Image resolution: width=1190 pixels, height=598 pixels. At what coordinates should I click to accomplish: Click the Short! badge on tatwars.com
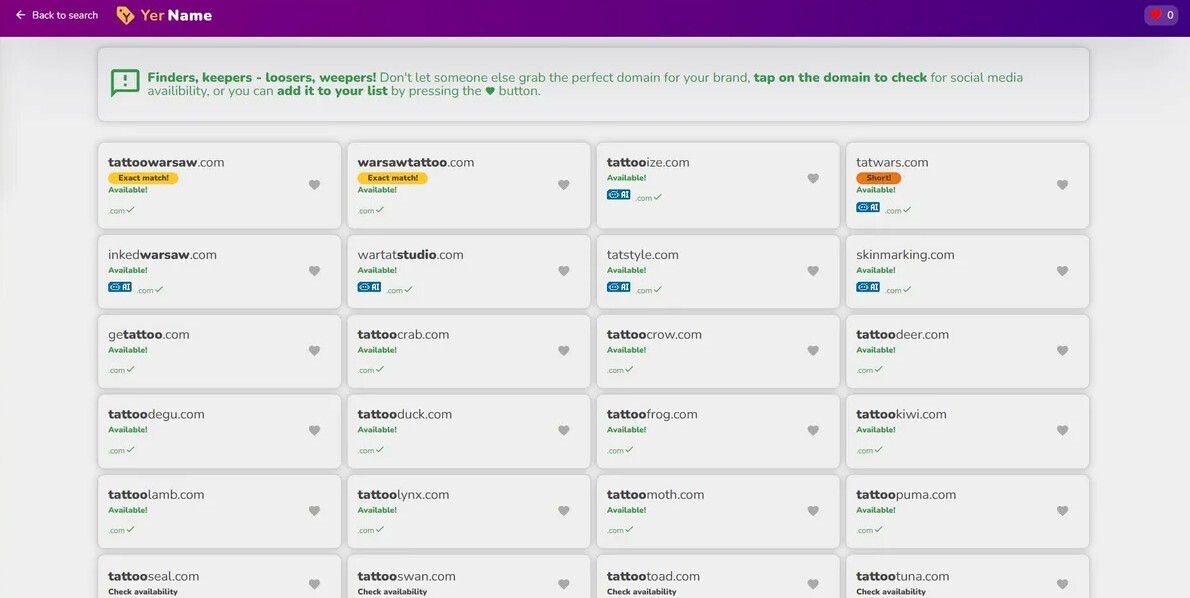pyautogui.click(x=878, y=178)
